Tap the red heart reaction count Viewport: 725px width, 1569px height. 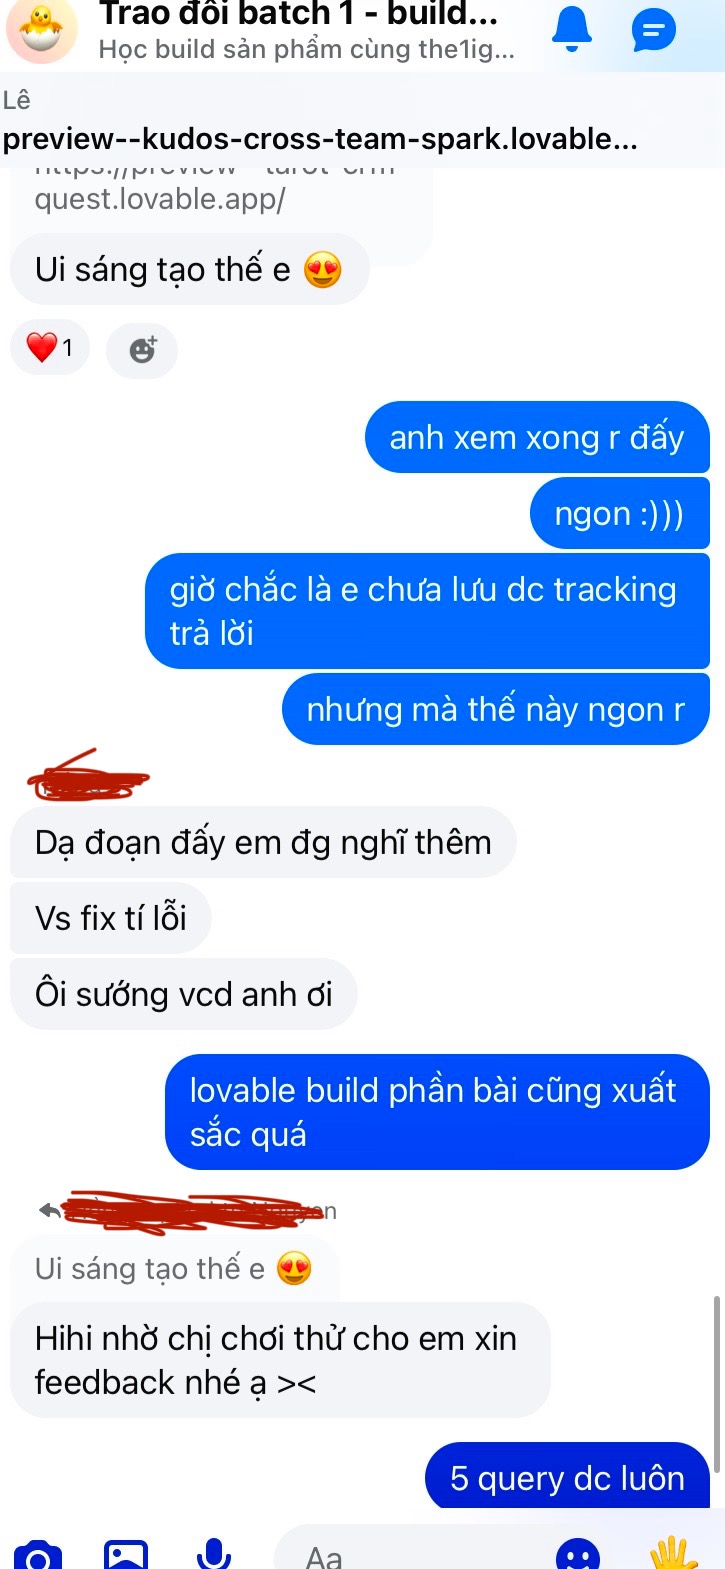tap(49, 347)
